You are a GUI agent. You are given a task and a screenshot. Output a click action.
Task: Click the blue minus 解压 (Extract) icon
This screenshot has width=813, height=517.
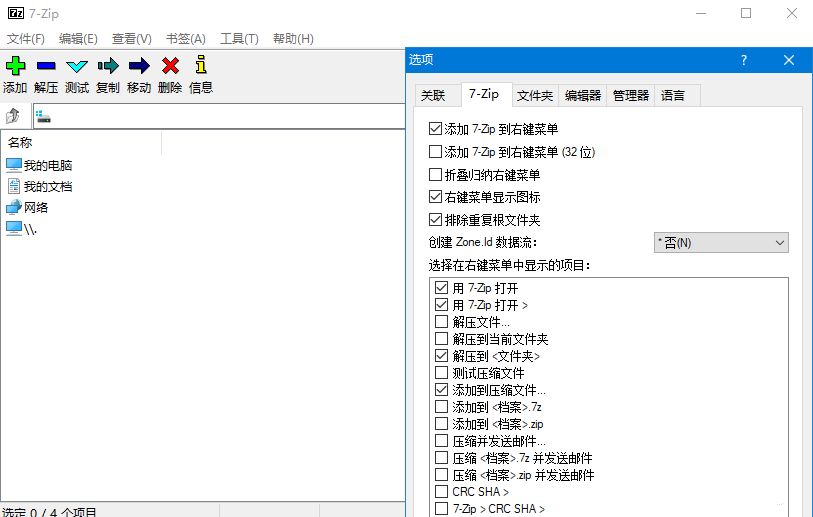coord(46,67)
